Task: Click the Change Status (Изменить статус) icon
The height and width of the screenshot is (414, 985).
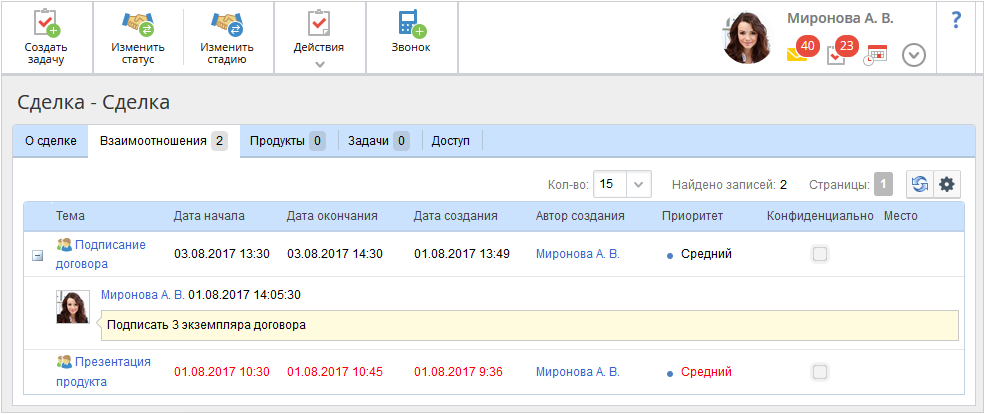Action: pyautogui.click(x=137, y=24)
